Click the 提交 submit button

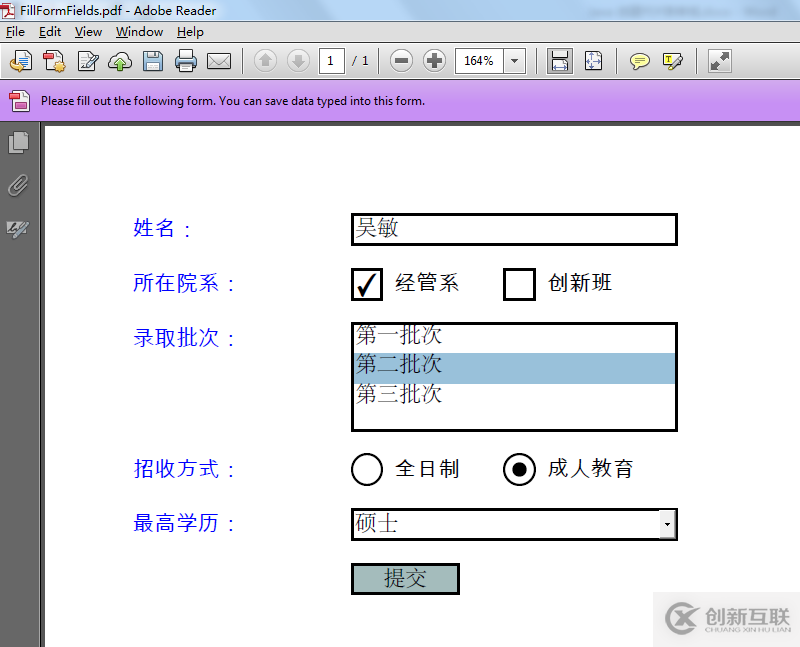(406, 579)
